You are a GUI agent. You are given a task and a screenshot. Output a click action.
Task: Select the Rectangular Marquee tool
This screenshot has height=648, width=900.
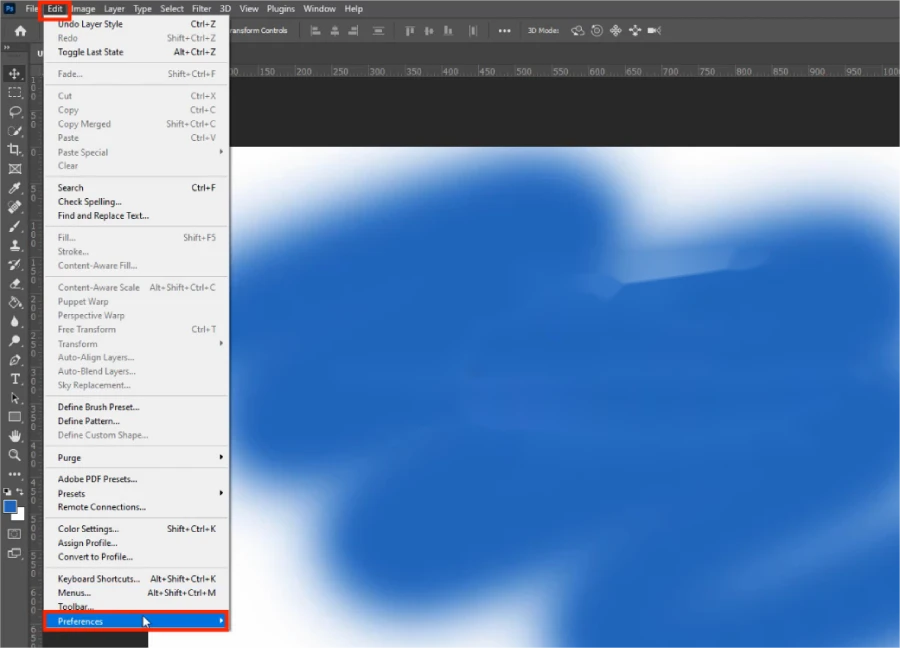(x=14, y=92)
